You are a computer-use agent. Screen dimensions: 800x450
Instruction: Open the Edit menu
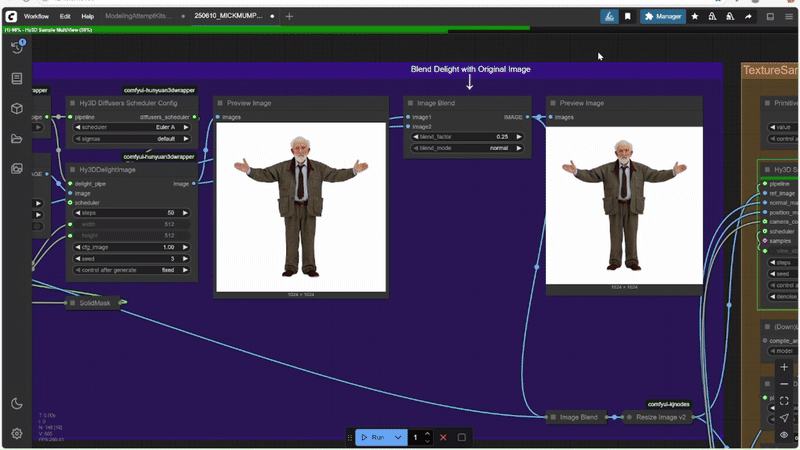(65, 16)
